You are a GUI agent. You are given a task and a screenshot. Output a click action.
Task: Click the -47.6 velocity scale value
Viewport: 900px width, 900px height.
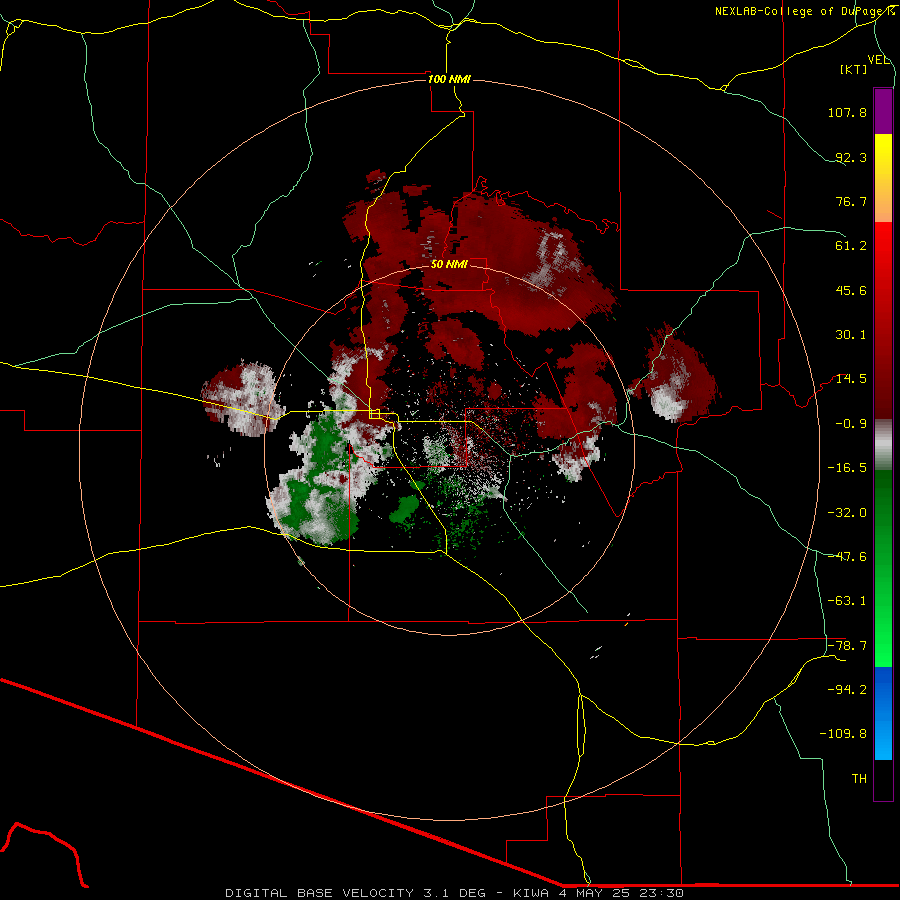click(x=847, y=557)
